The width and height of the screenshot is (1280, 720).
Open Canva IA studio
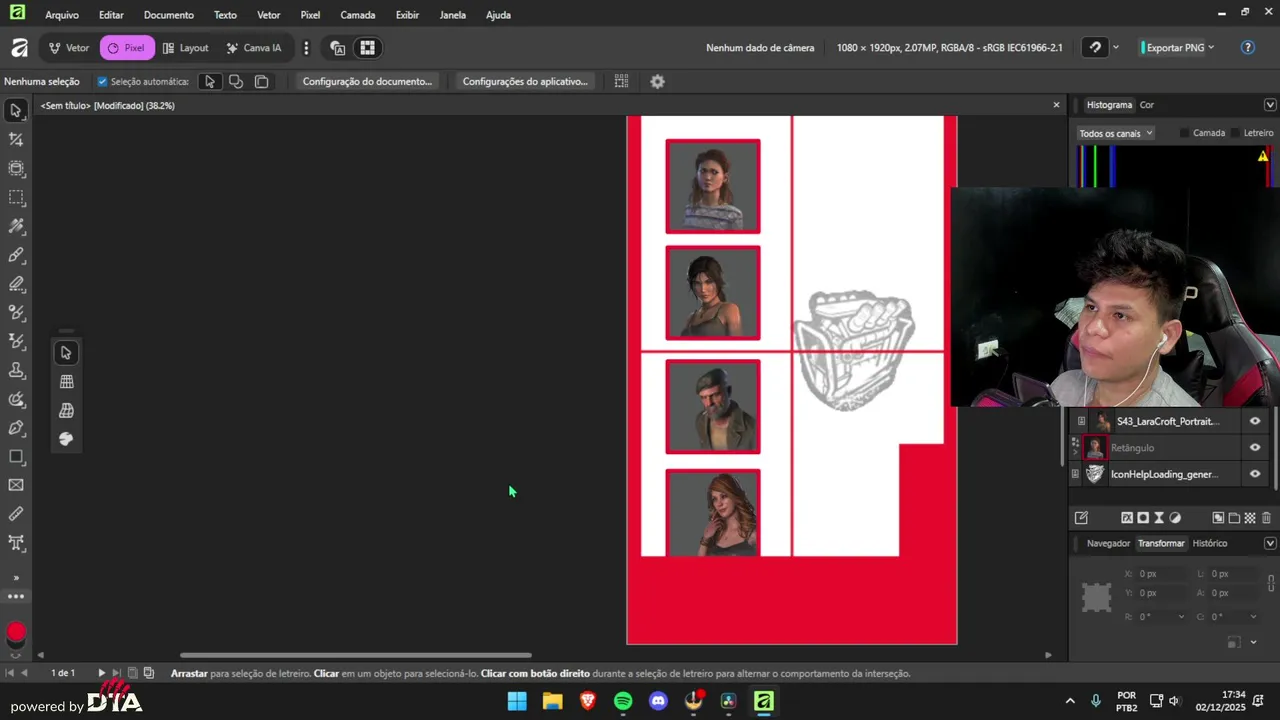click(x=253, y=48)
